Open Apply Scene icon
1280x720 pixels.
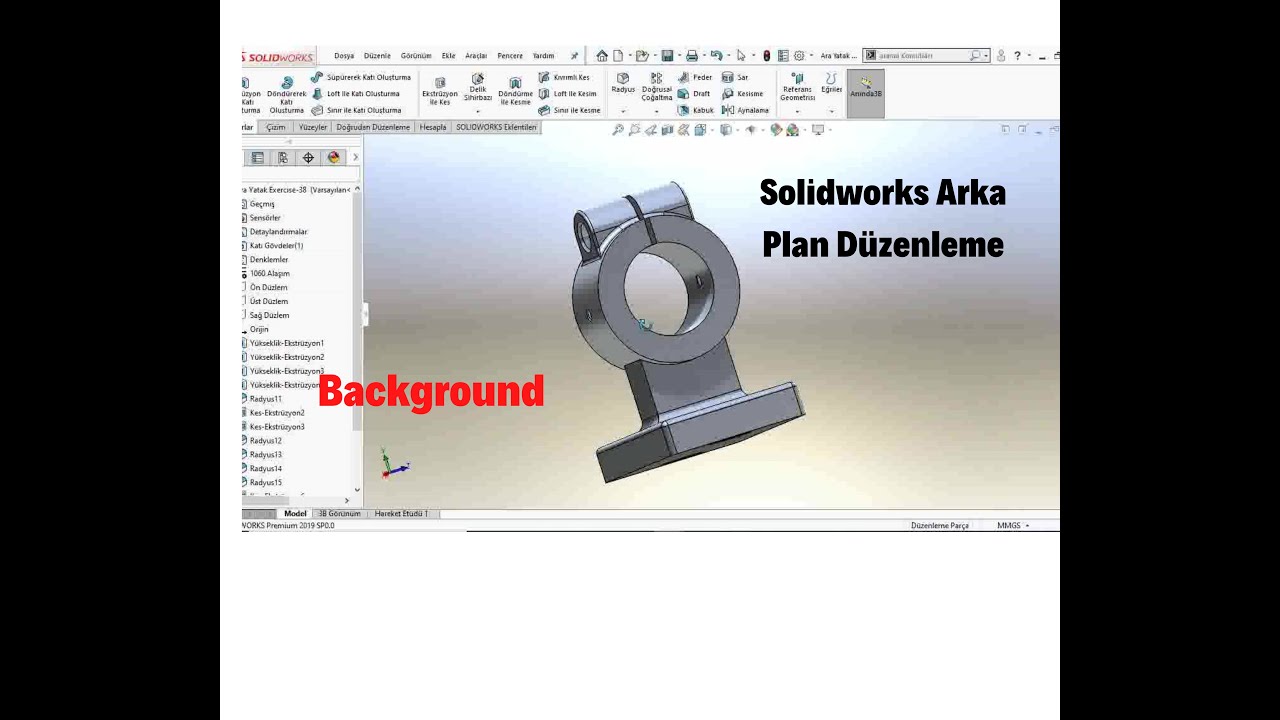(x=793, y=130)
